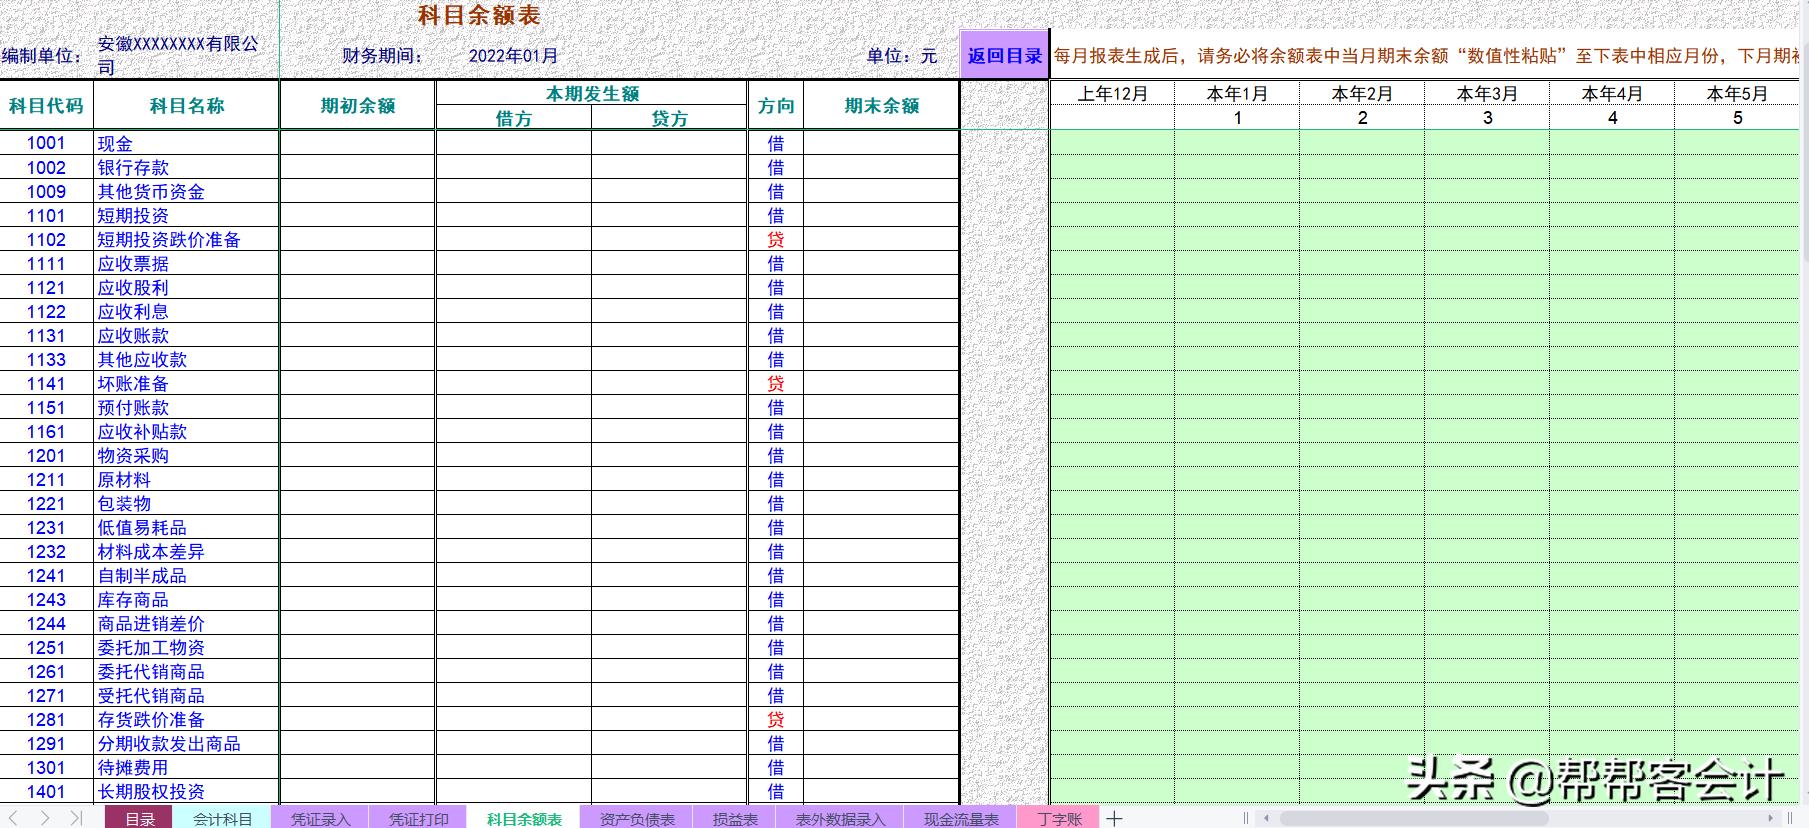
Task: Go to previous sheet tab arrow
Action: (13, 818)
